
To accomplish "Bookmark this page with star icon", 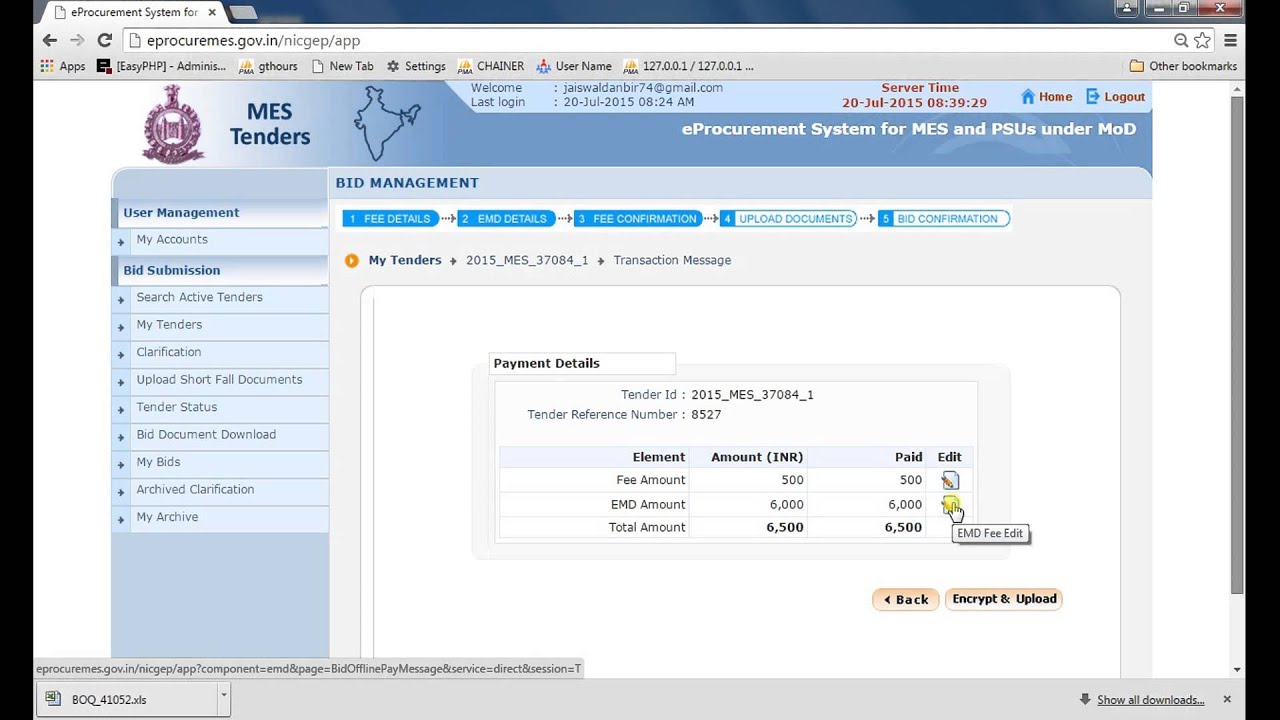I will click(x=1202, y=40).
